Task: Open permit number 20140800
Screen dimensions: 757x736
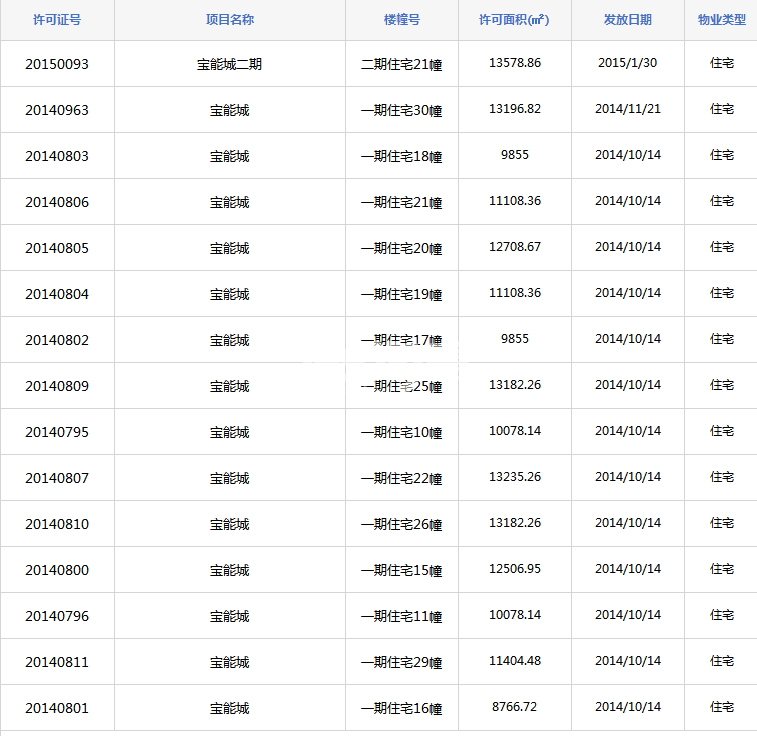Action: (x=57, y=570)
